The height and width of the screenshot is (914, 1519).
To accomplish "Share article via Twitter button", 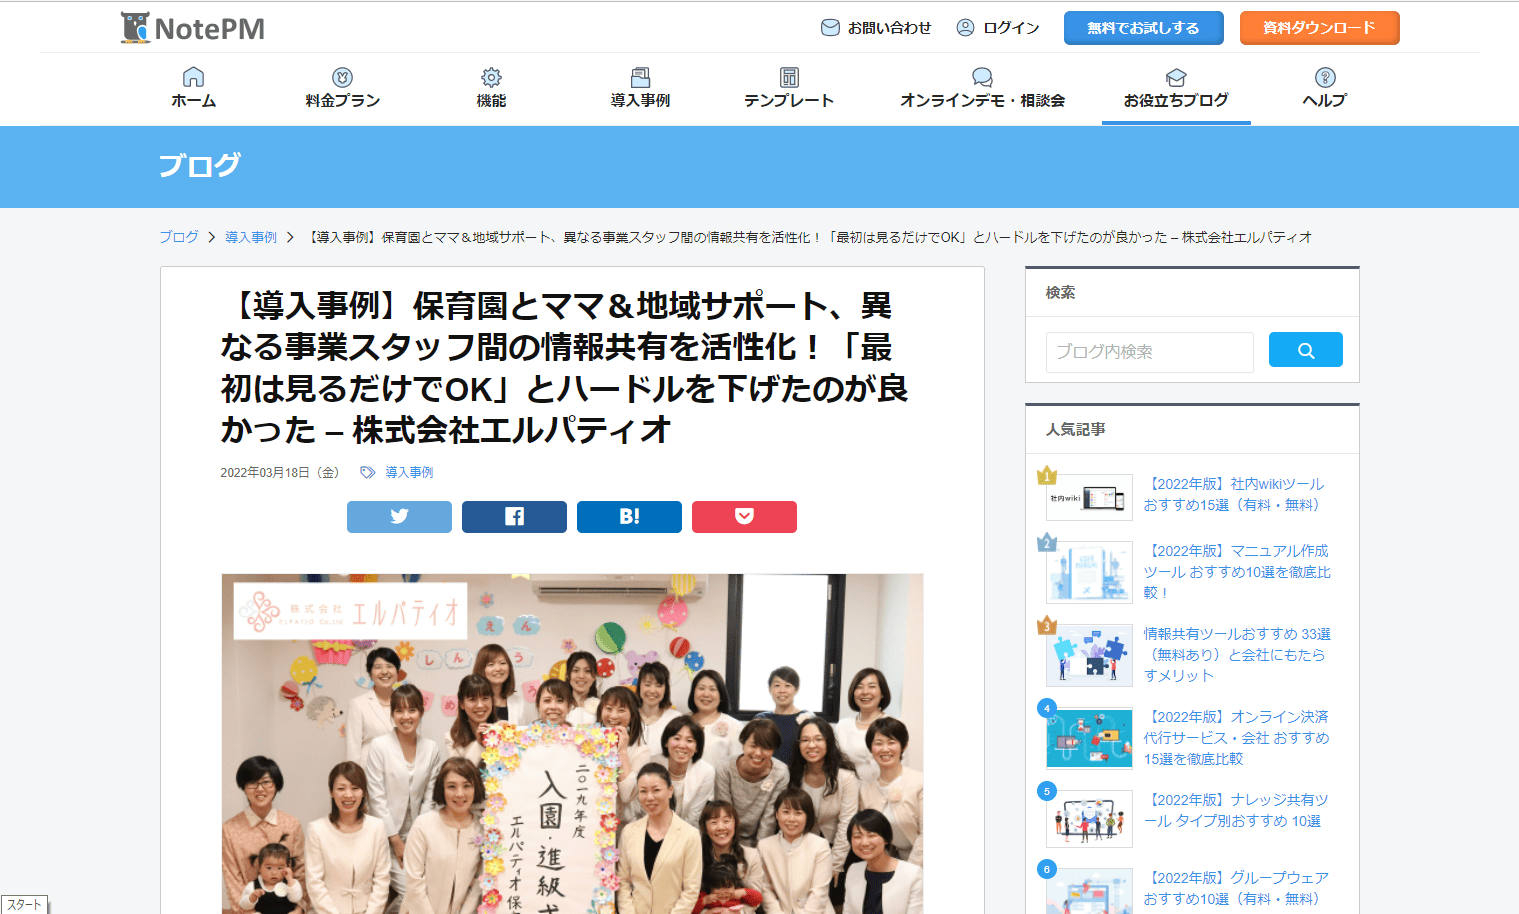I will [x=399, y=517].
